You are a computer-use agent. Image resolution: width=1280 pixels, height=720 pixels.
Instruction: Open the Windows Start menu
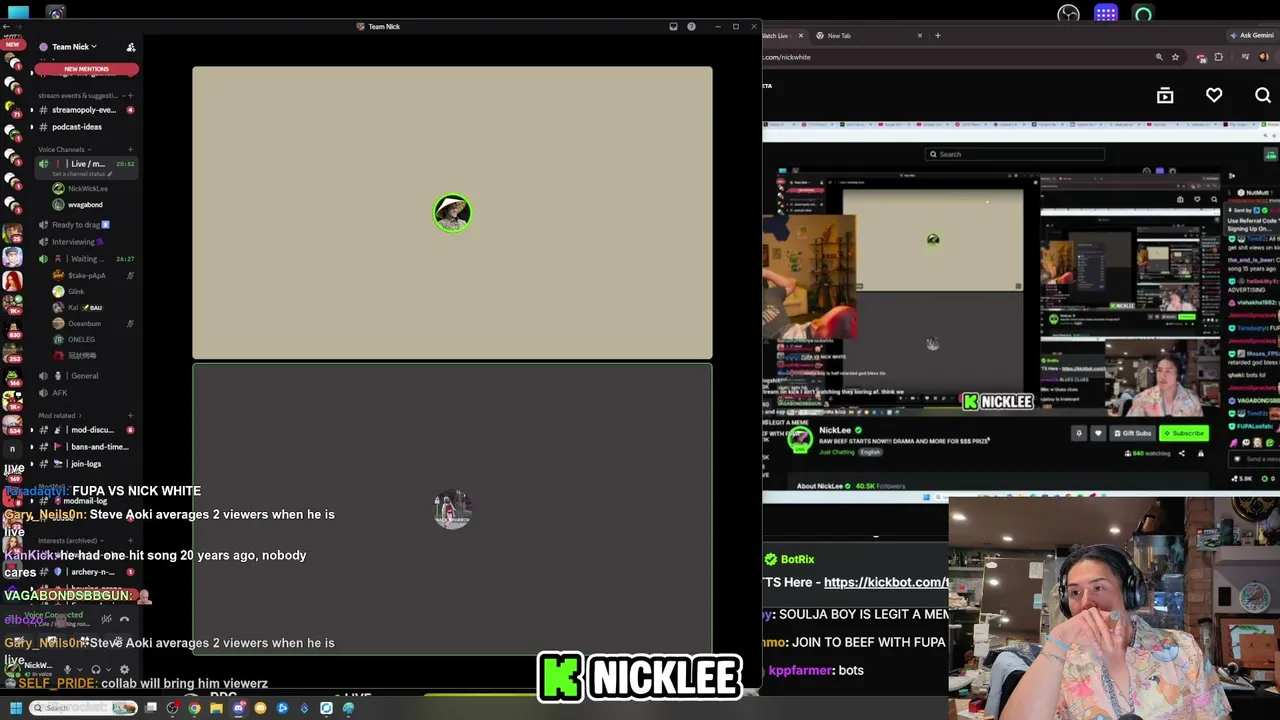(x=16, y=708)
